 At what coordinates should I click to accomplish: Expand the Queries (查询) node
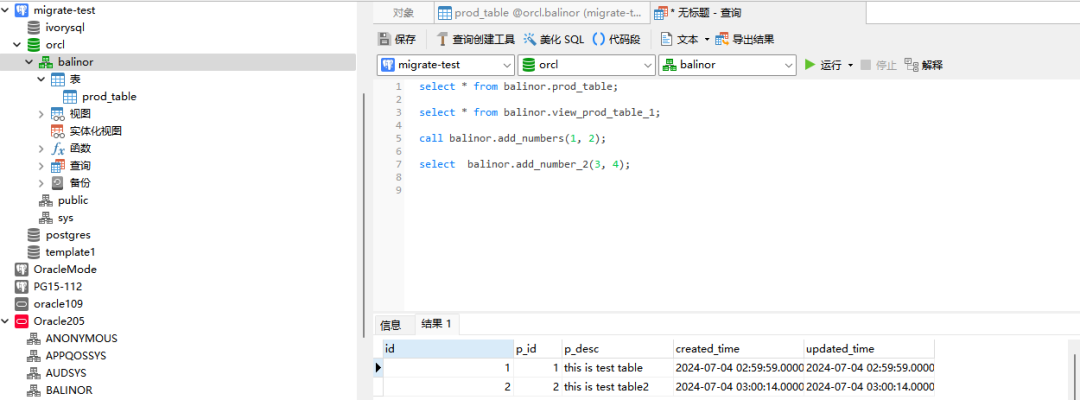pos(41,165)
